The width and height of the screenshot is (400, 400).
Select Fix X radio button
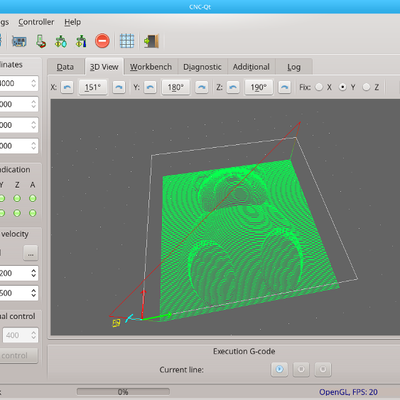319,87
